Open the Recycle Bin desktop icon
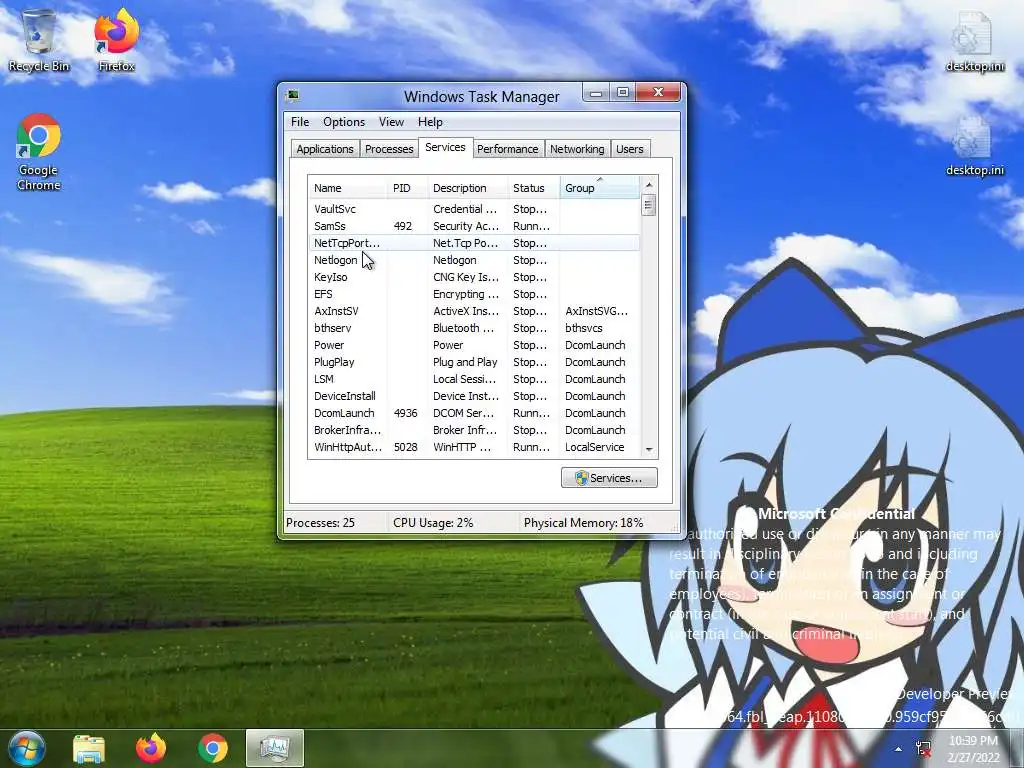This screenshot has height=768, width=1024. click(39, 40)
